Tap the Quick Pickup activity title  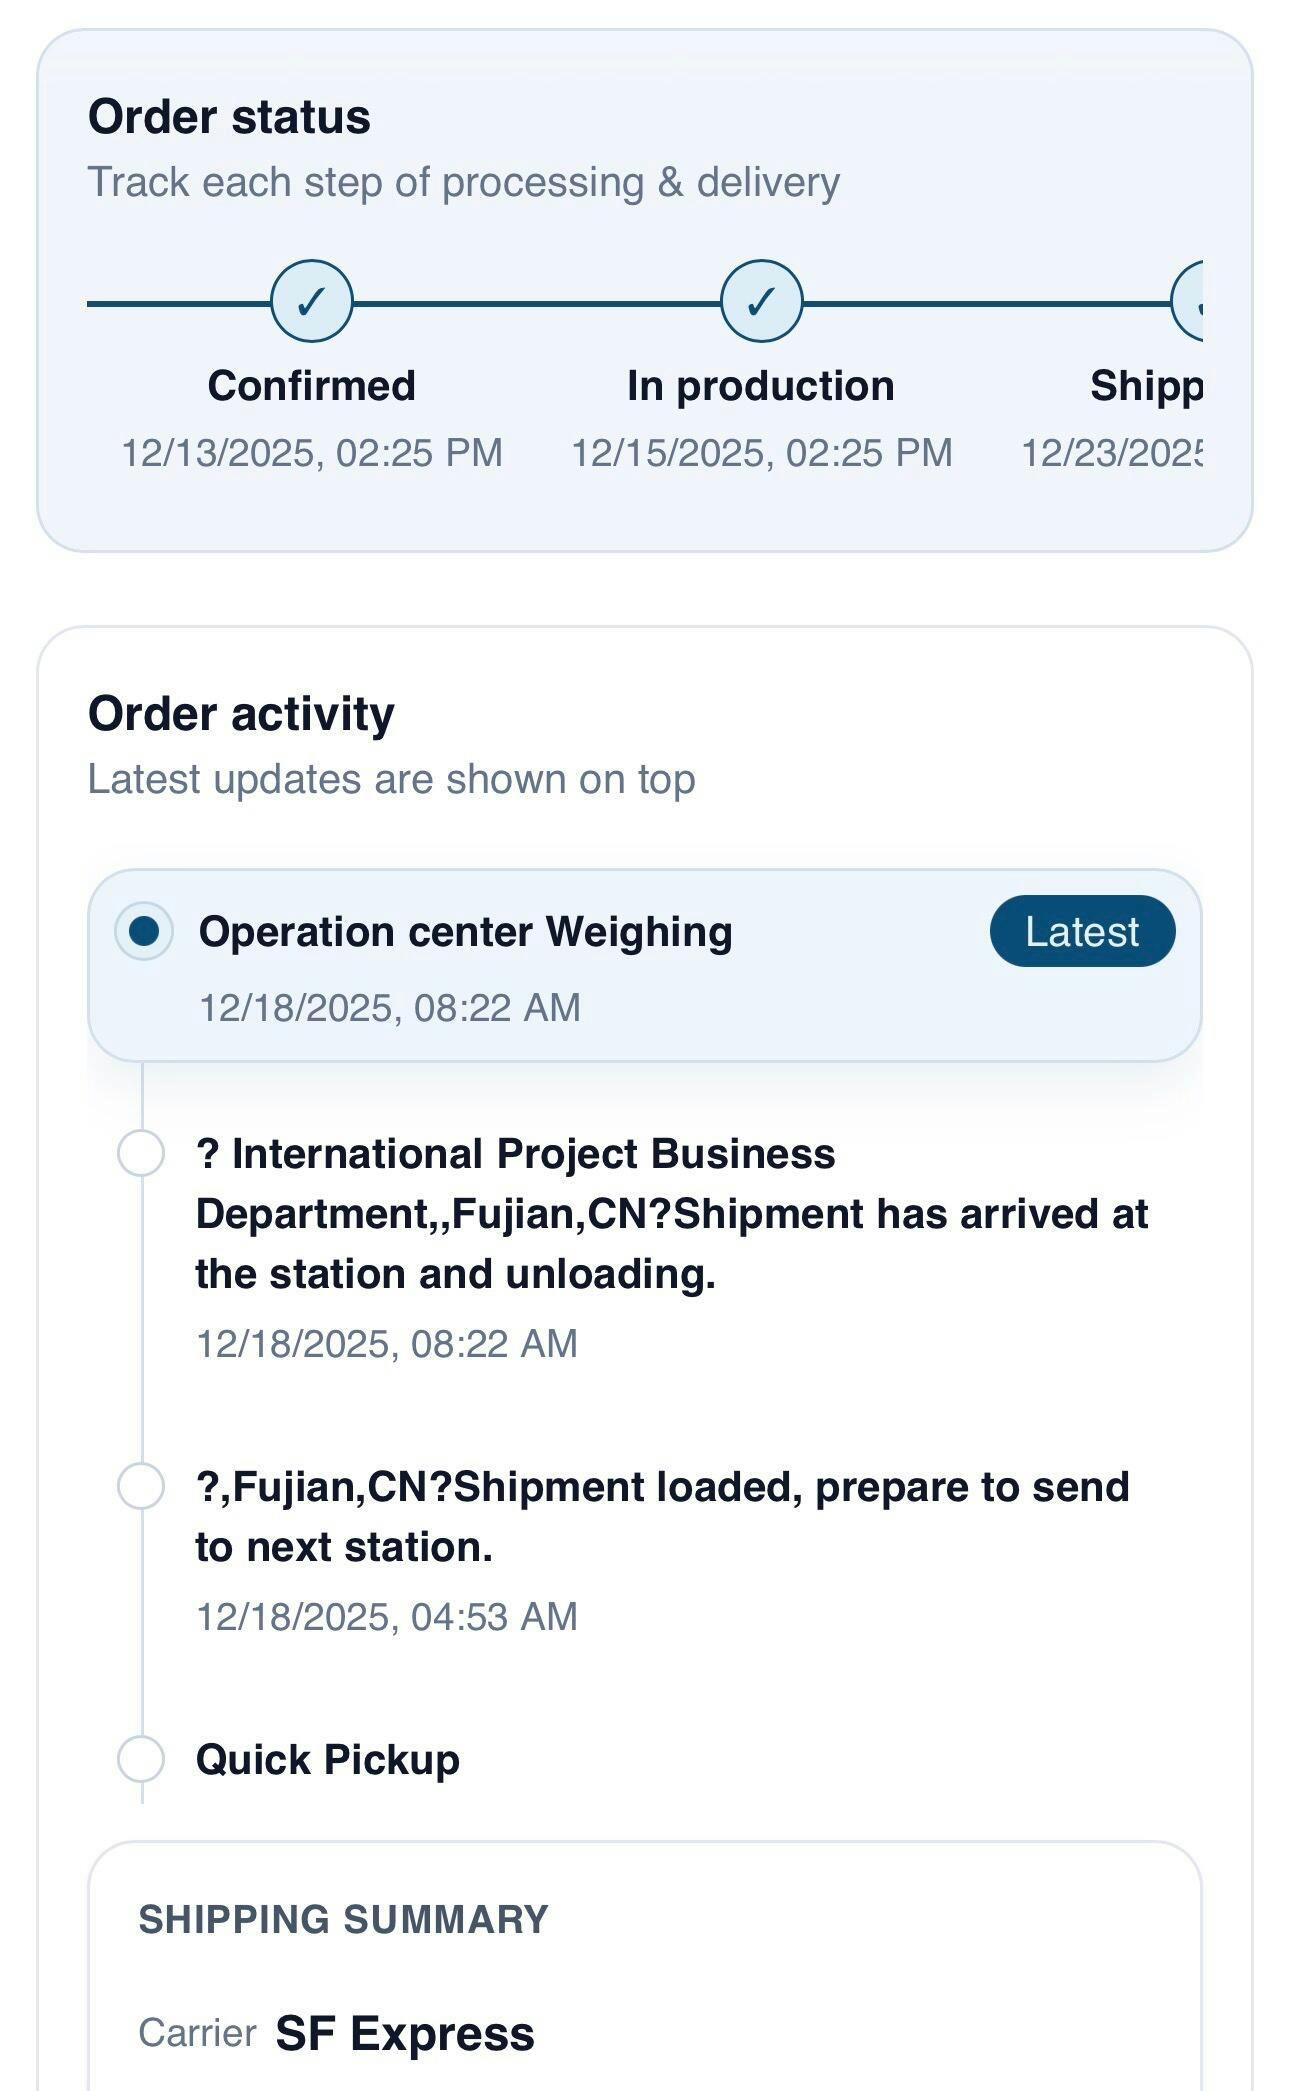pyautogui.click(x=328, y=1760)
